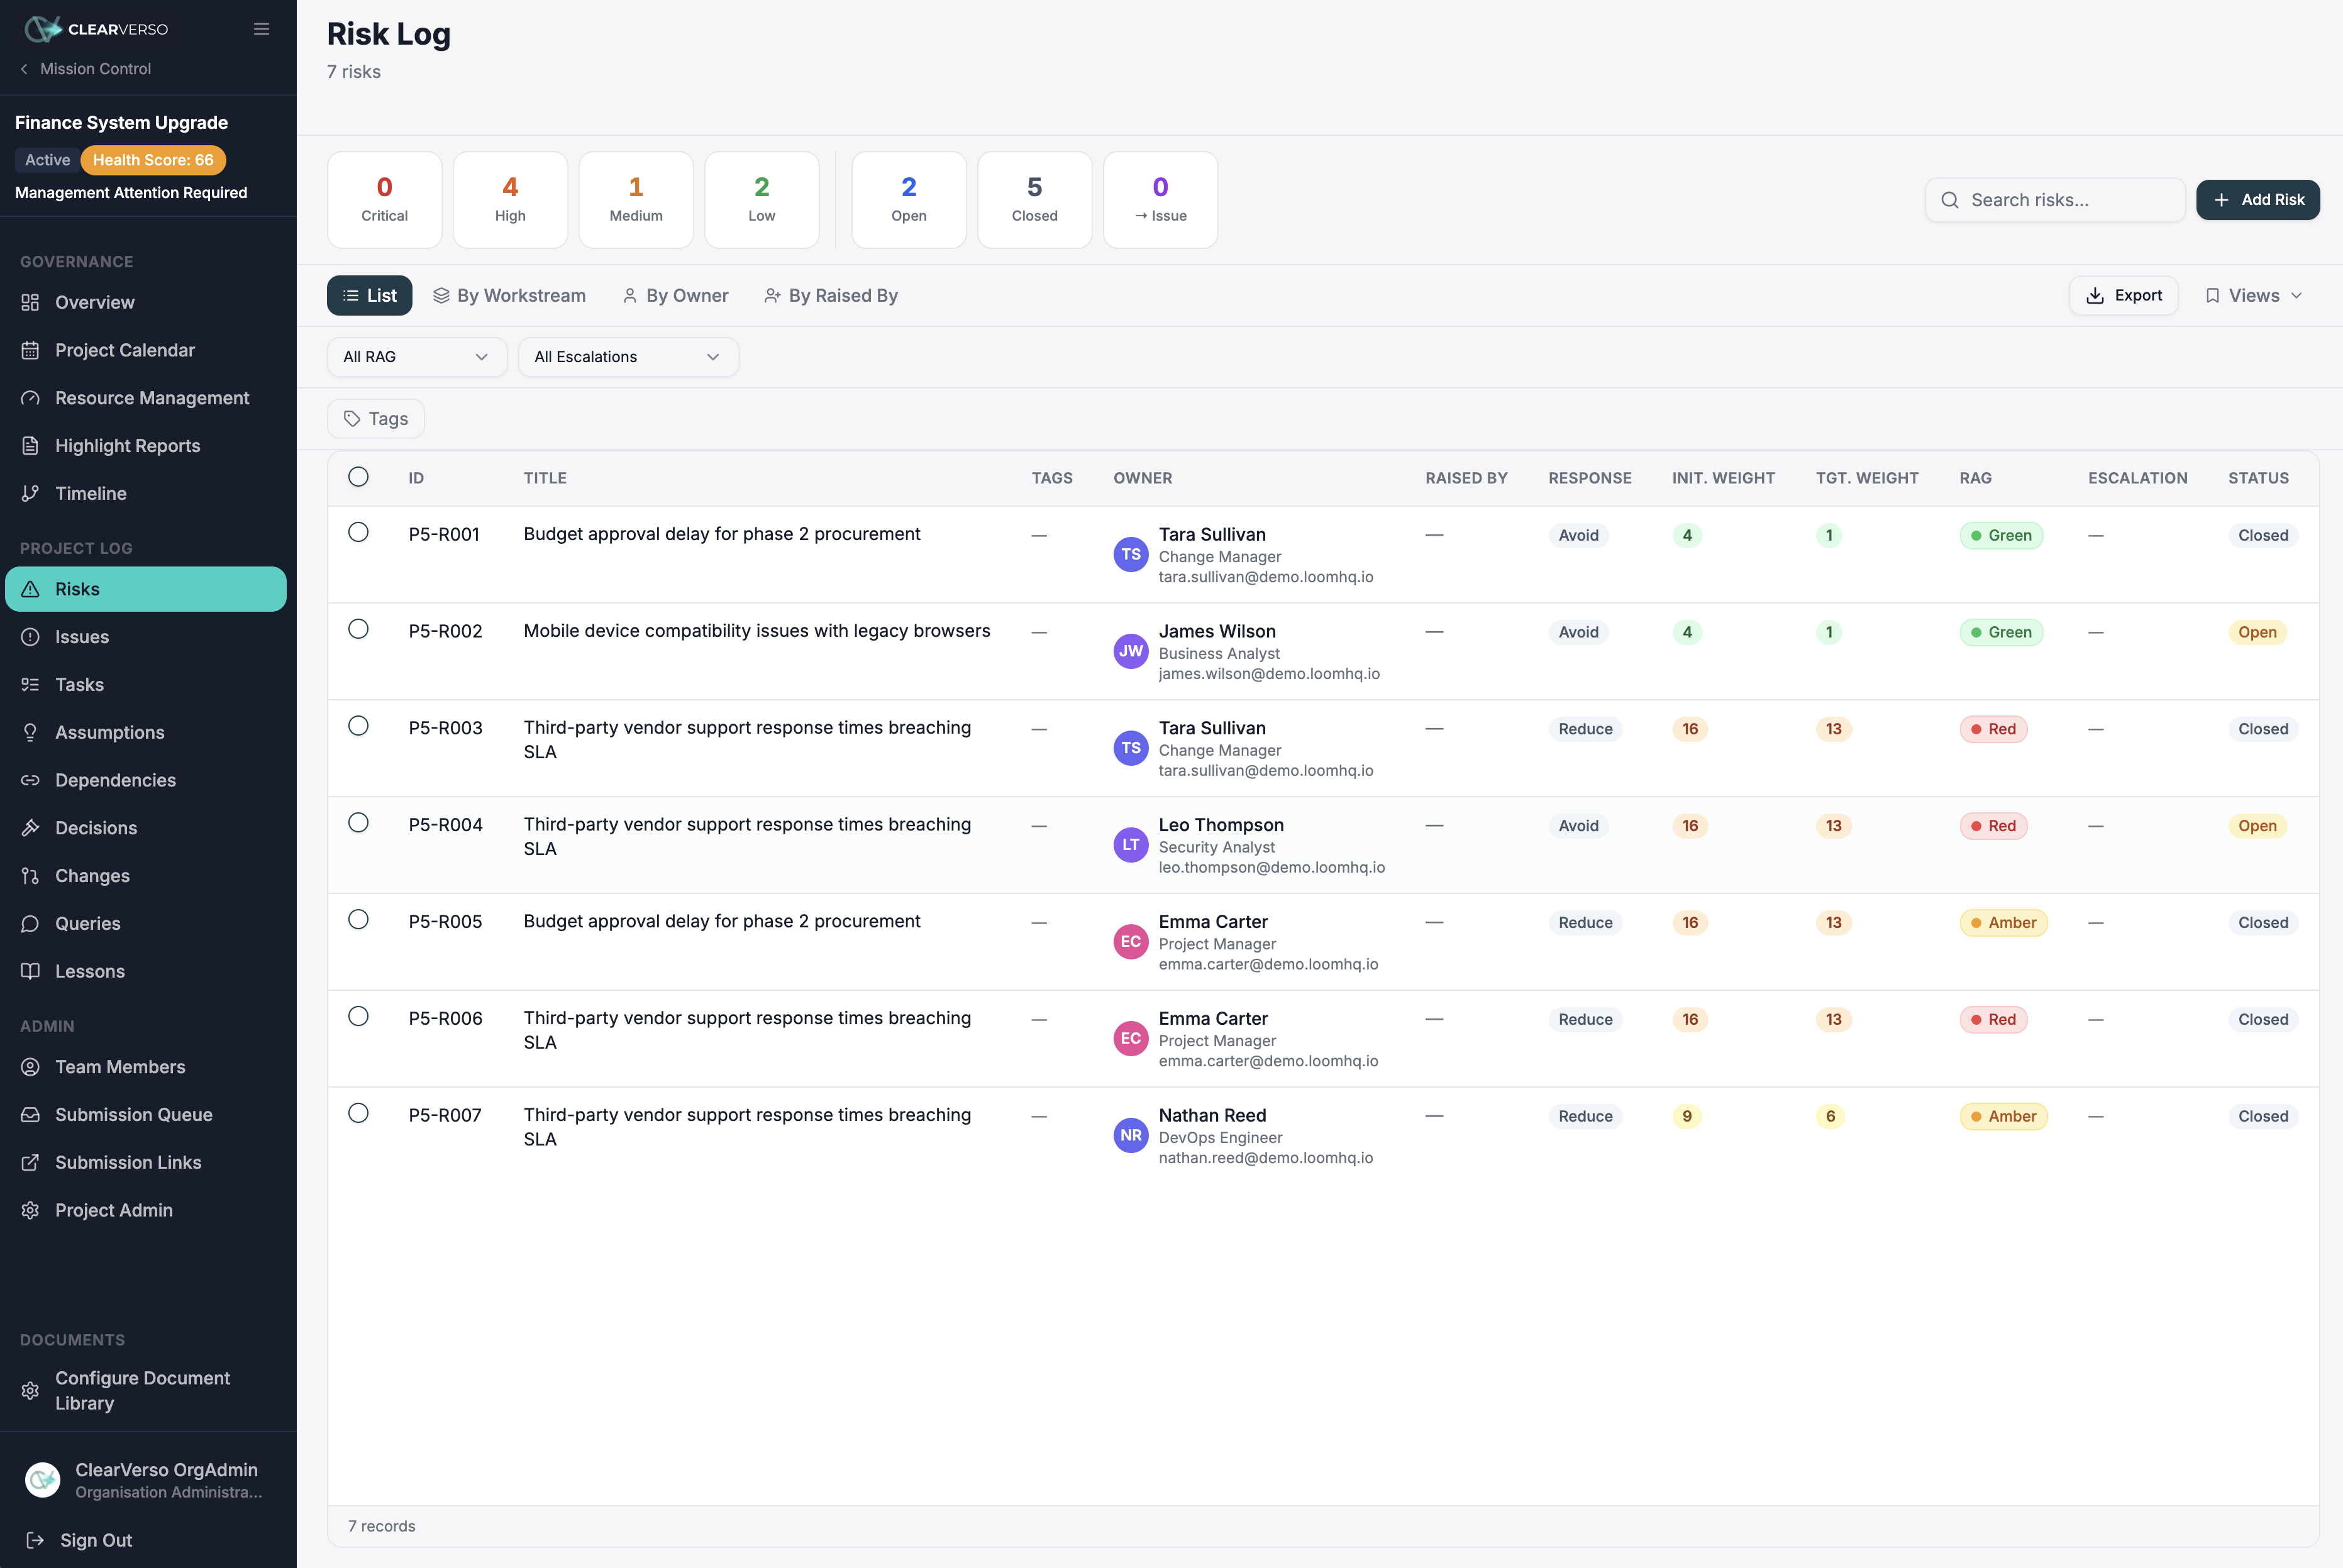
Task: Select the checkbox for risk P5-R004
Action: [358, 822]
